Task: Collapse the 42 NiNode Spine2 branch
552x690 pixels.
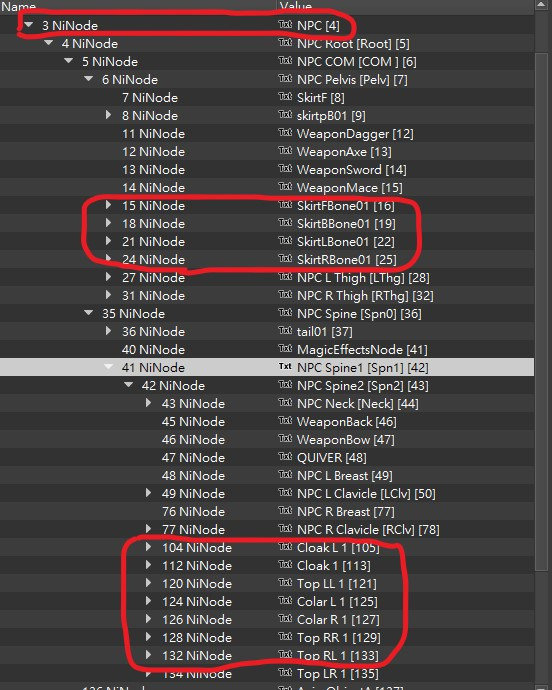Action: 129,385
